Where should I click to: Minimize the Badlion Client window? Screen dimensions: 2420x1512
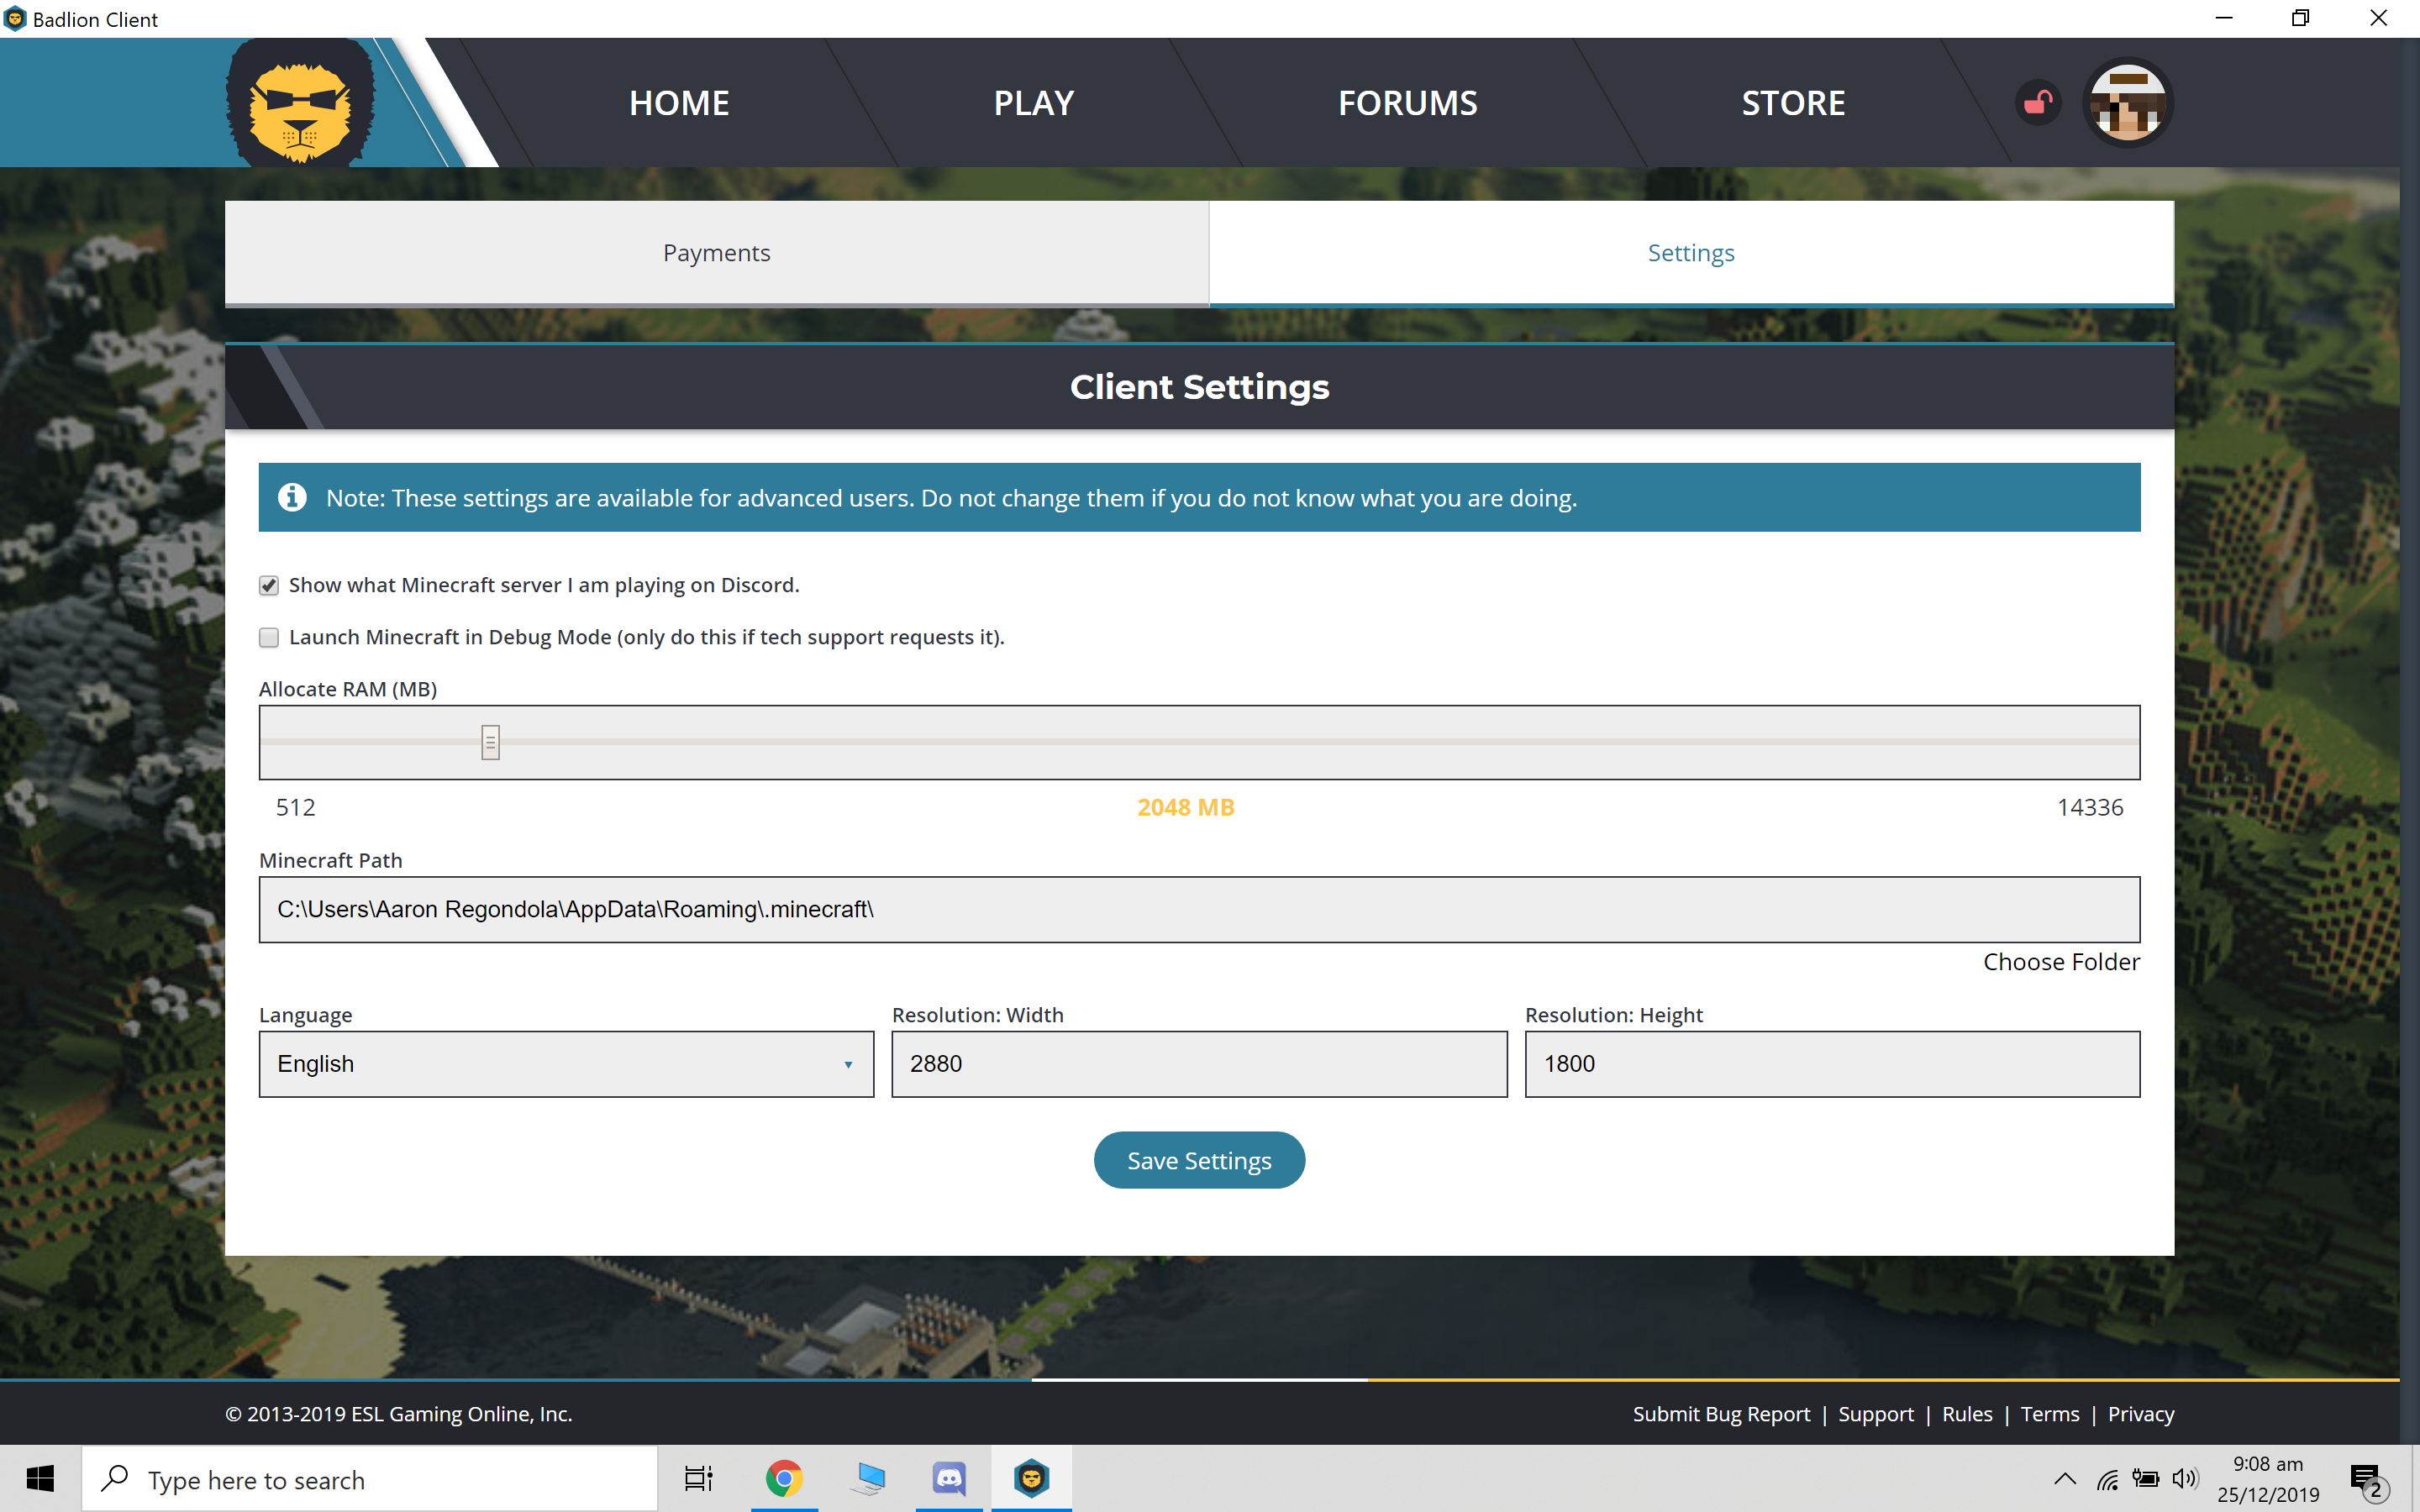(2223, 19)
